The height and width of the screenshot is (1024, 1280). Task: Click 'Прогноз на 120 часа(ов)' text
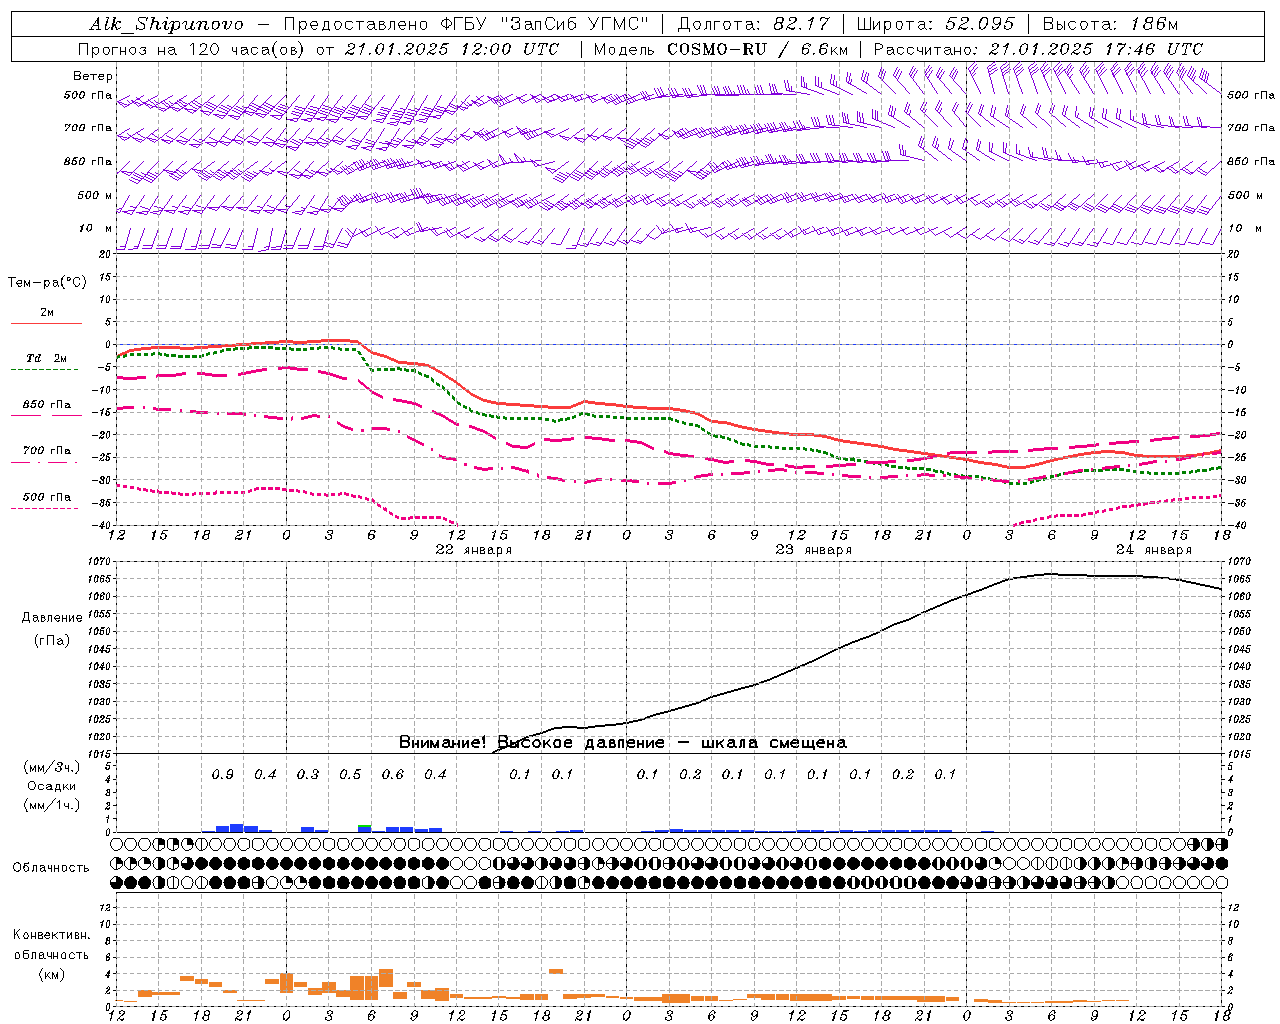coord(192,49)
